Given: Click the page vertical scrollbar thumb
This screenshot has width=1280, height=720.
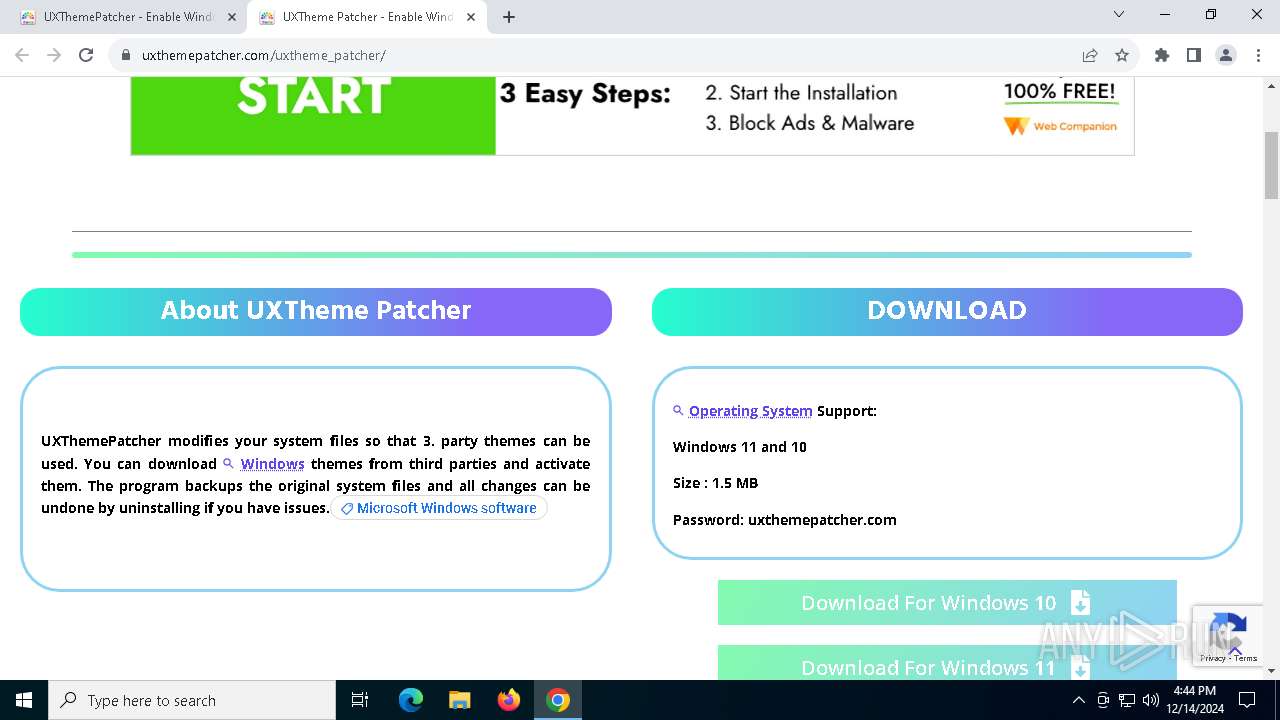Looking at the screenshot, I should tap(1271, 165).
